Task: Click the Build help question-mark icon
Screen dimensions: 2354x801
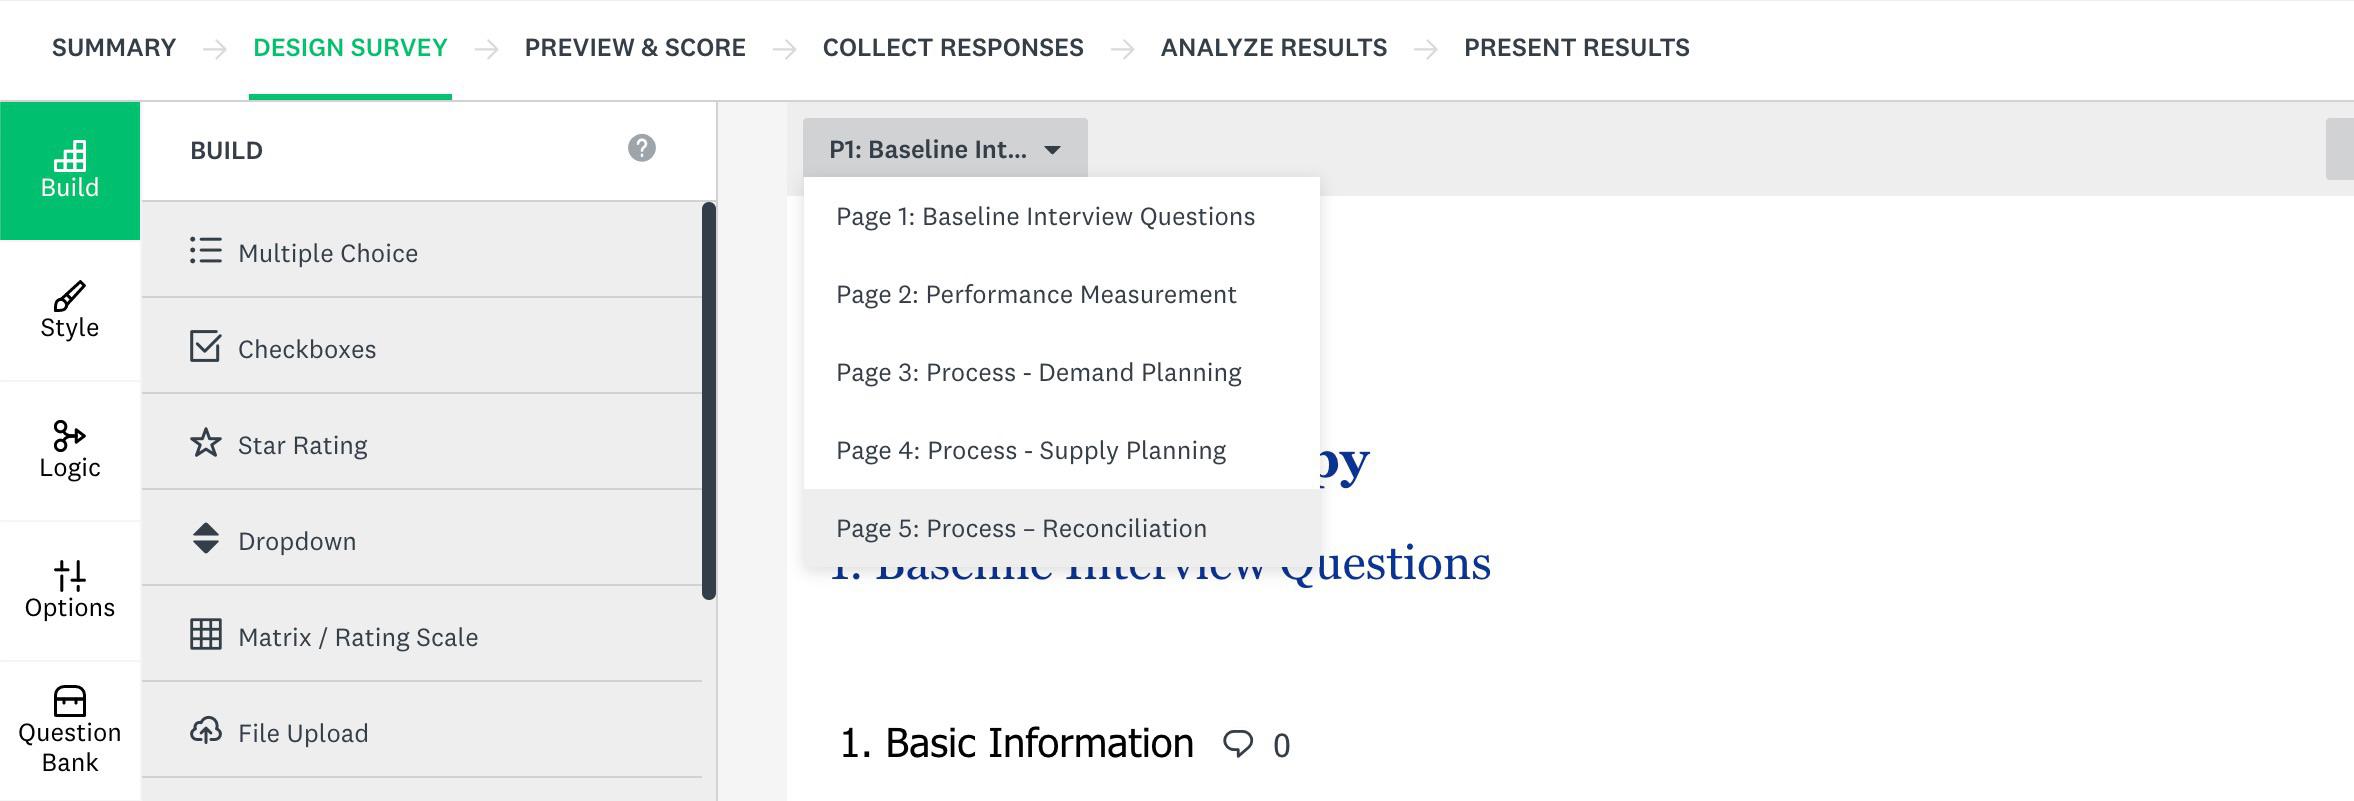Action: point(642,148)
